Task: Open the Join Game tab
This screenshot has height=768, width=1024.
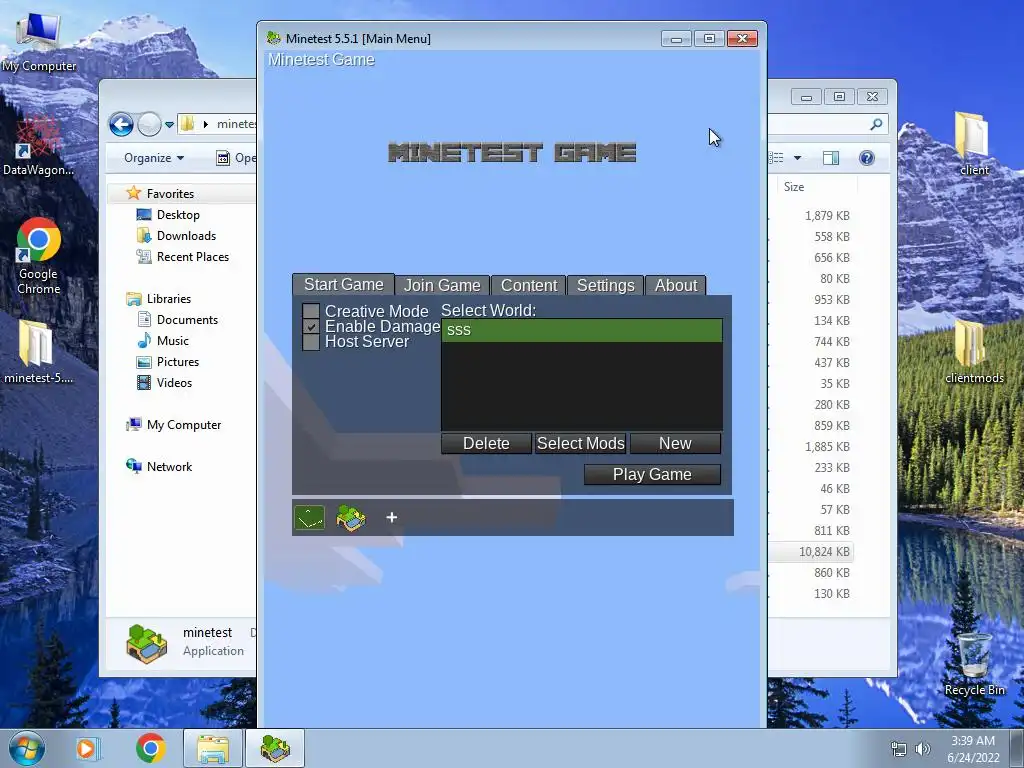Action: (x=442, y=285)
